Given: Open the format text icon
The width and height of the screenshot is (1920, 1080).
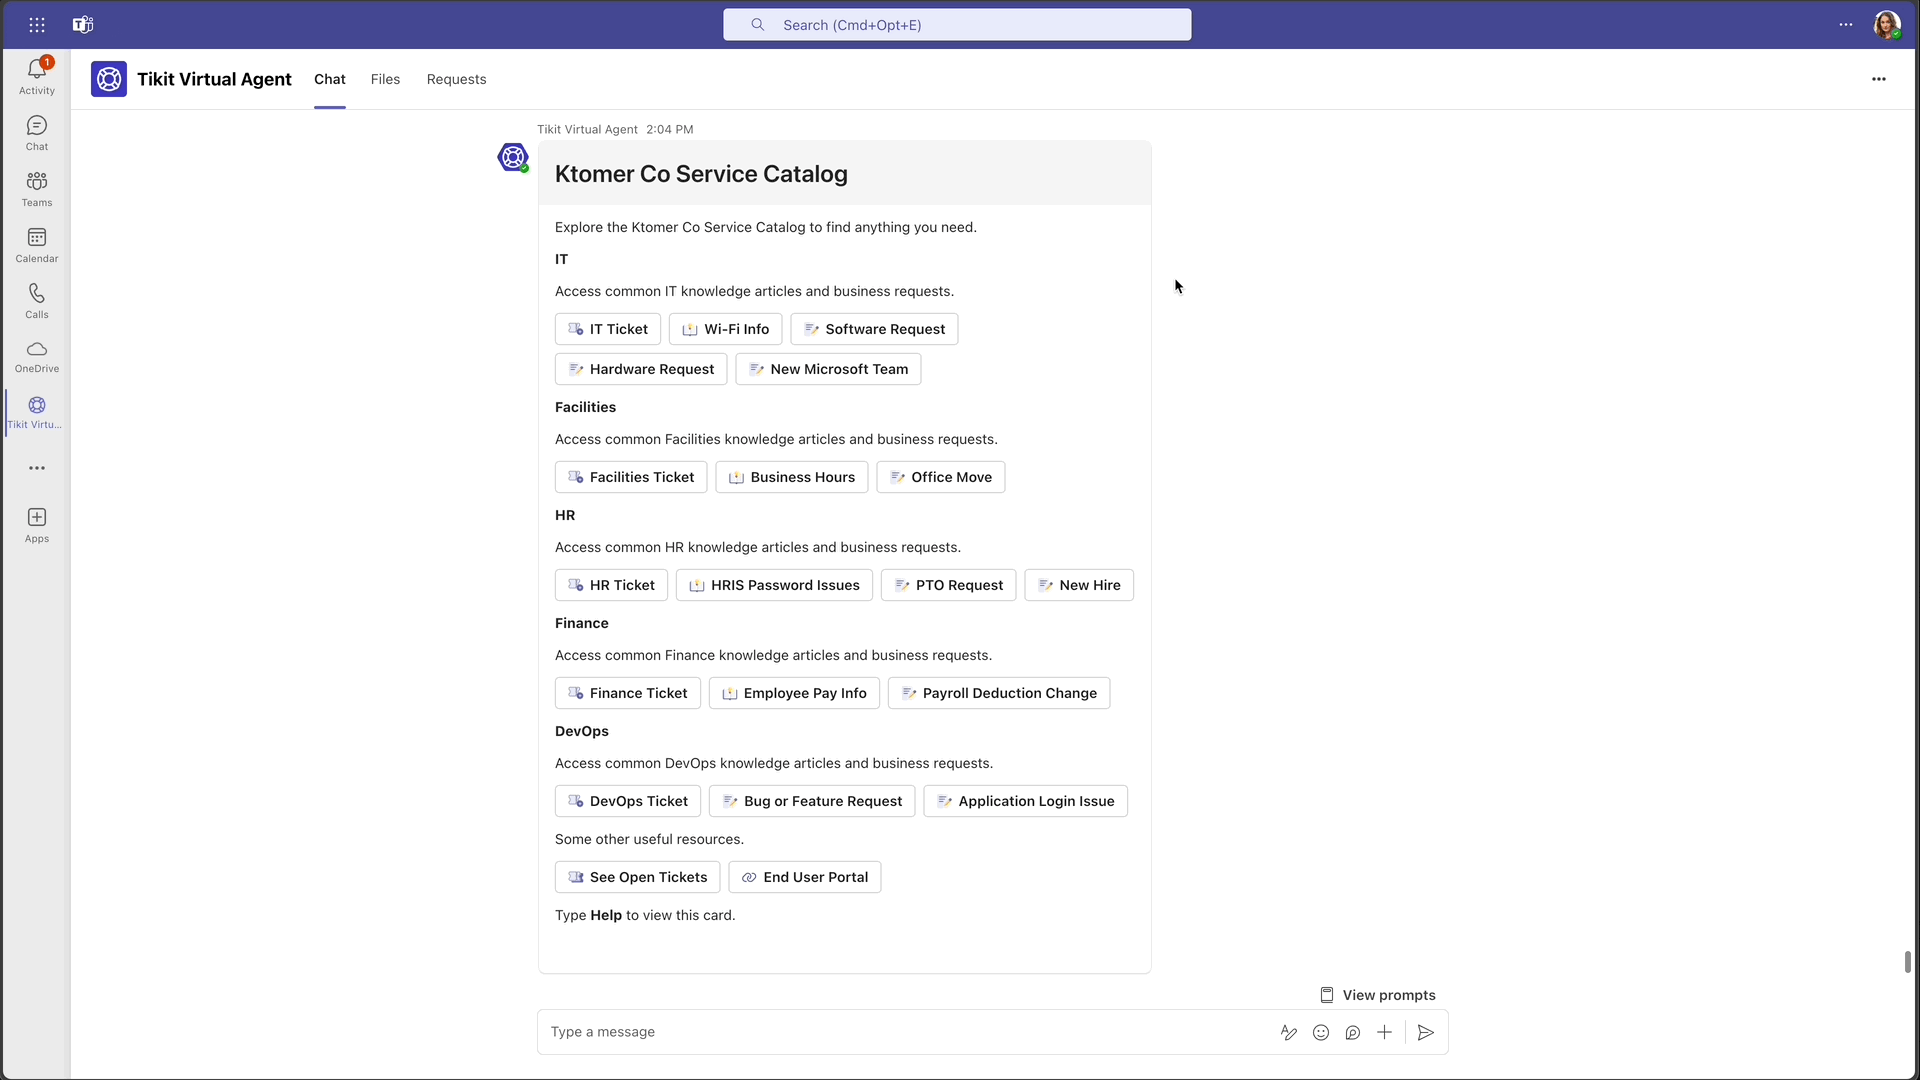Looking at the screenshot, I should click(1289, 1033).
